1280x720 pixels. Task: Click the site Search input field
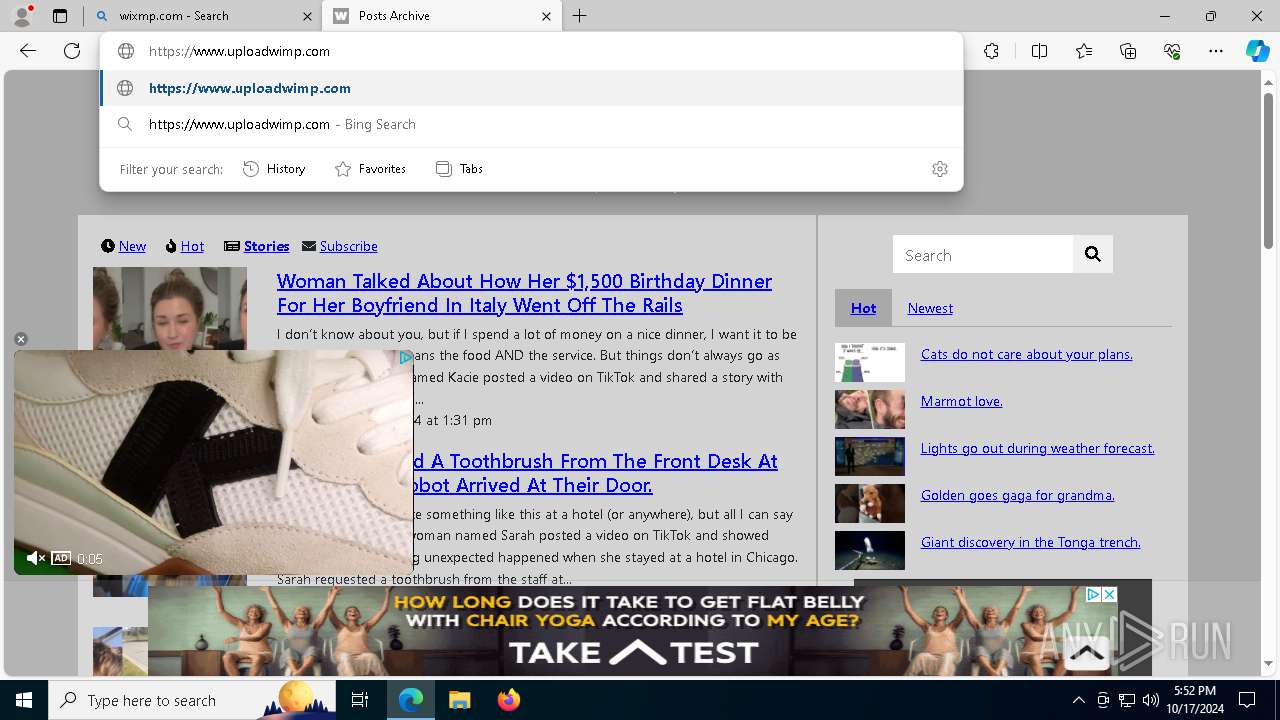(983, 255)
